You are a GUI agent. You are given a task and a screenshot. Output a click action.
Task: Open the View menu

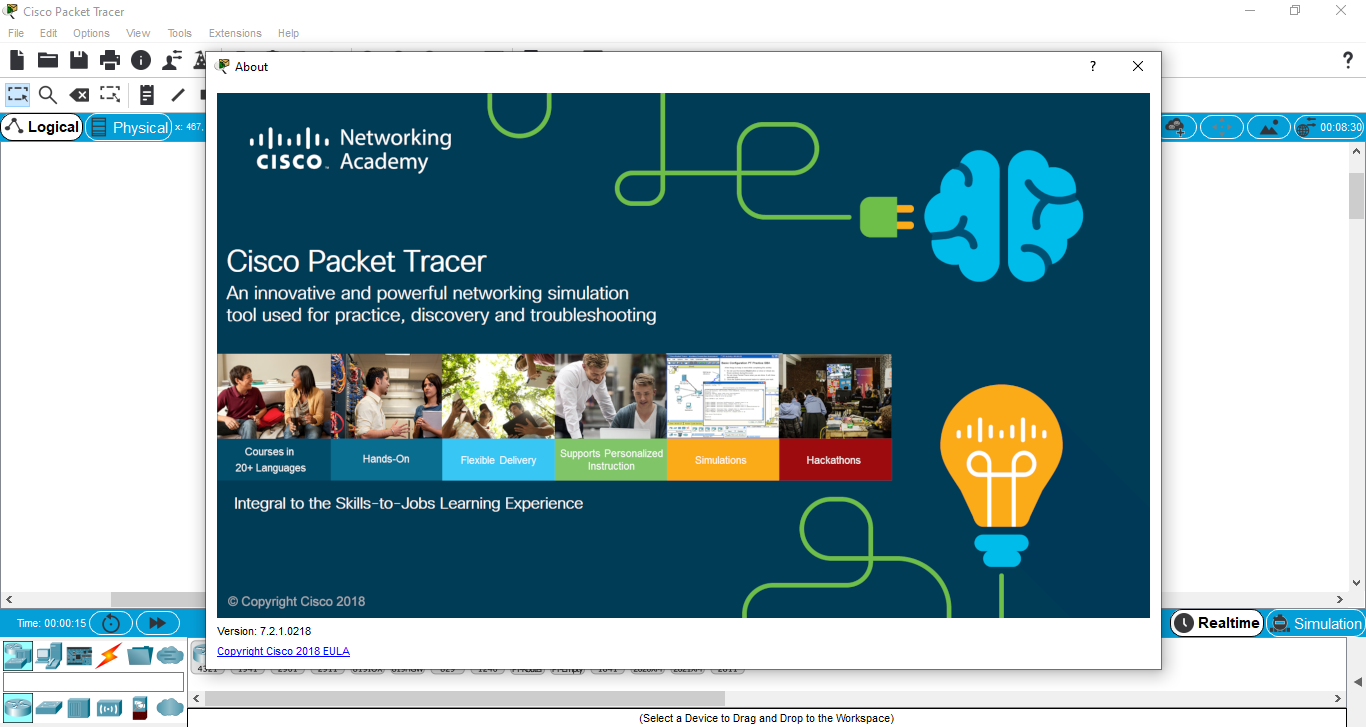click(138, 33)
